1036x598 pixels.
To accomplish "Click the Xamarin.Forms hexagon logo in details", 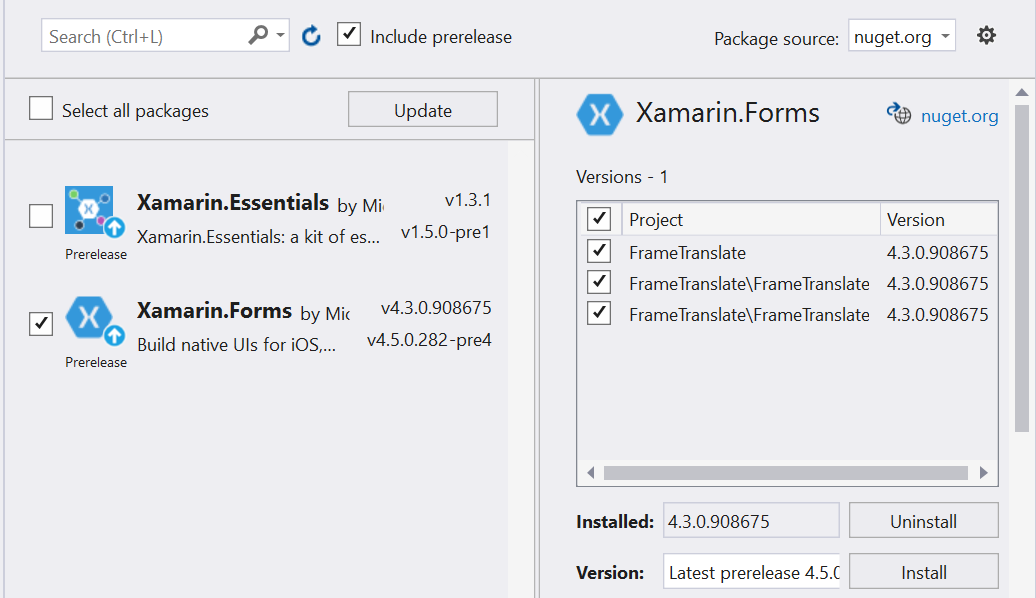I will pos(599,115).
